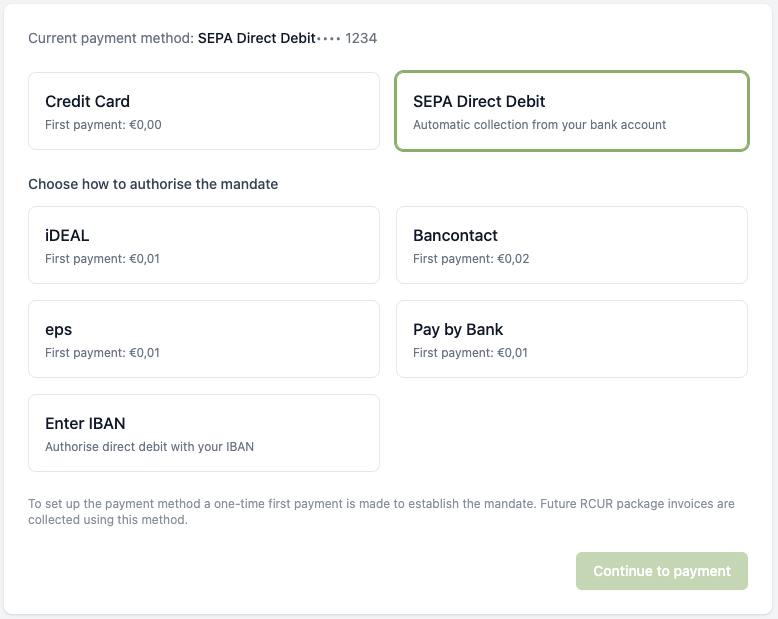778x619 pixels.
Task: Click Bancontact's 'First payment: €0,02' text
Action: [471, 258]
